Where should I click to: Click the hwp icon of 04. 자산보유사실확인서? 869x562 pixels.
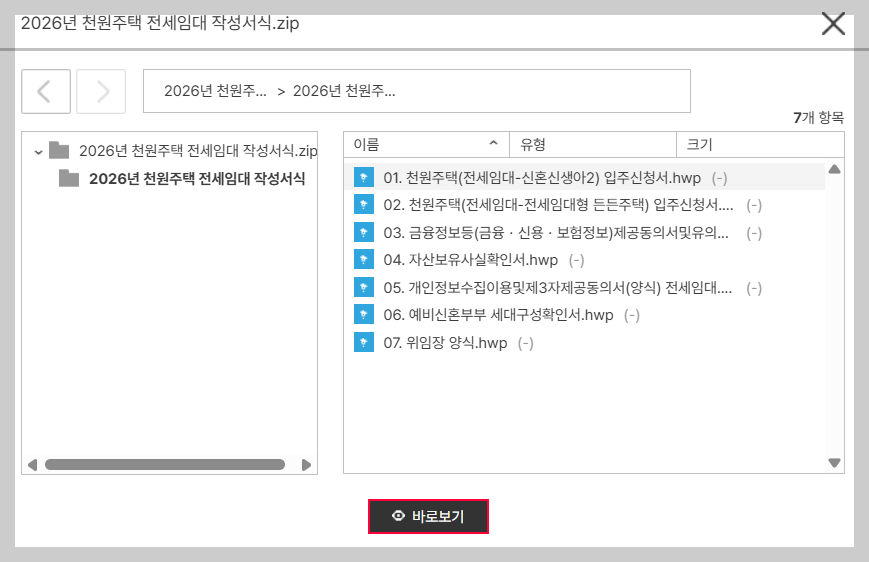[364, 260]
